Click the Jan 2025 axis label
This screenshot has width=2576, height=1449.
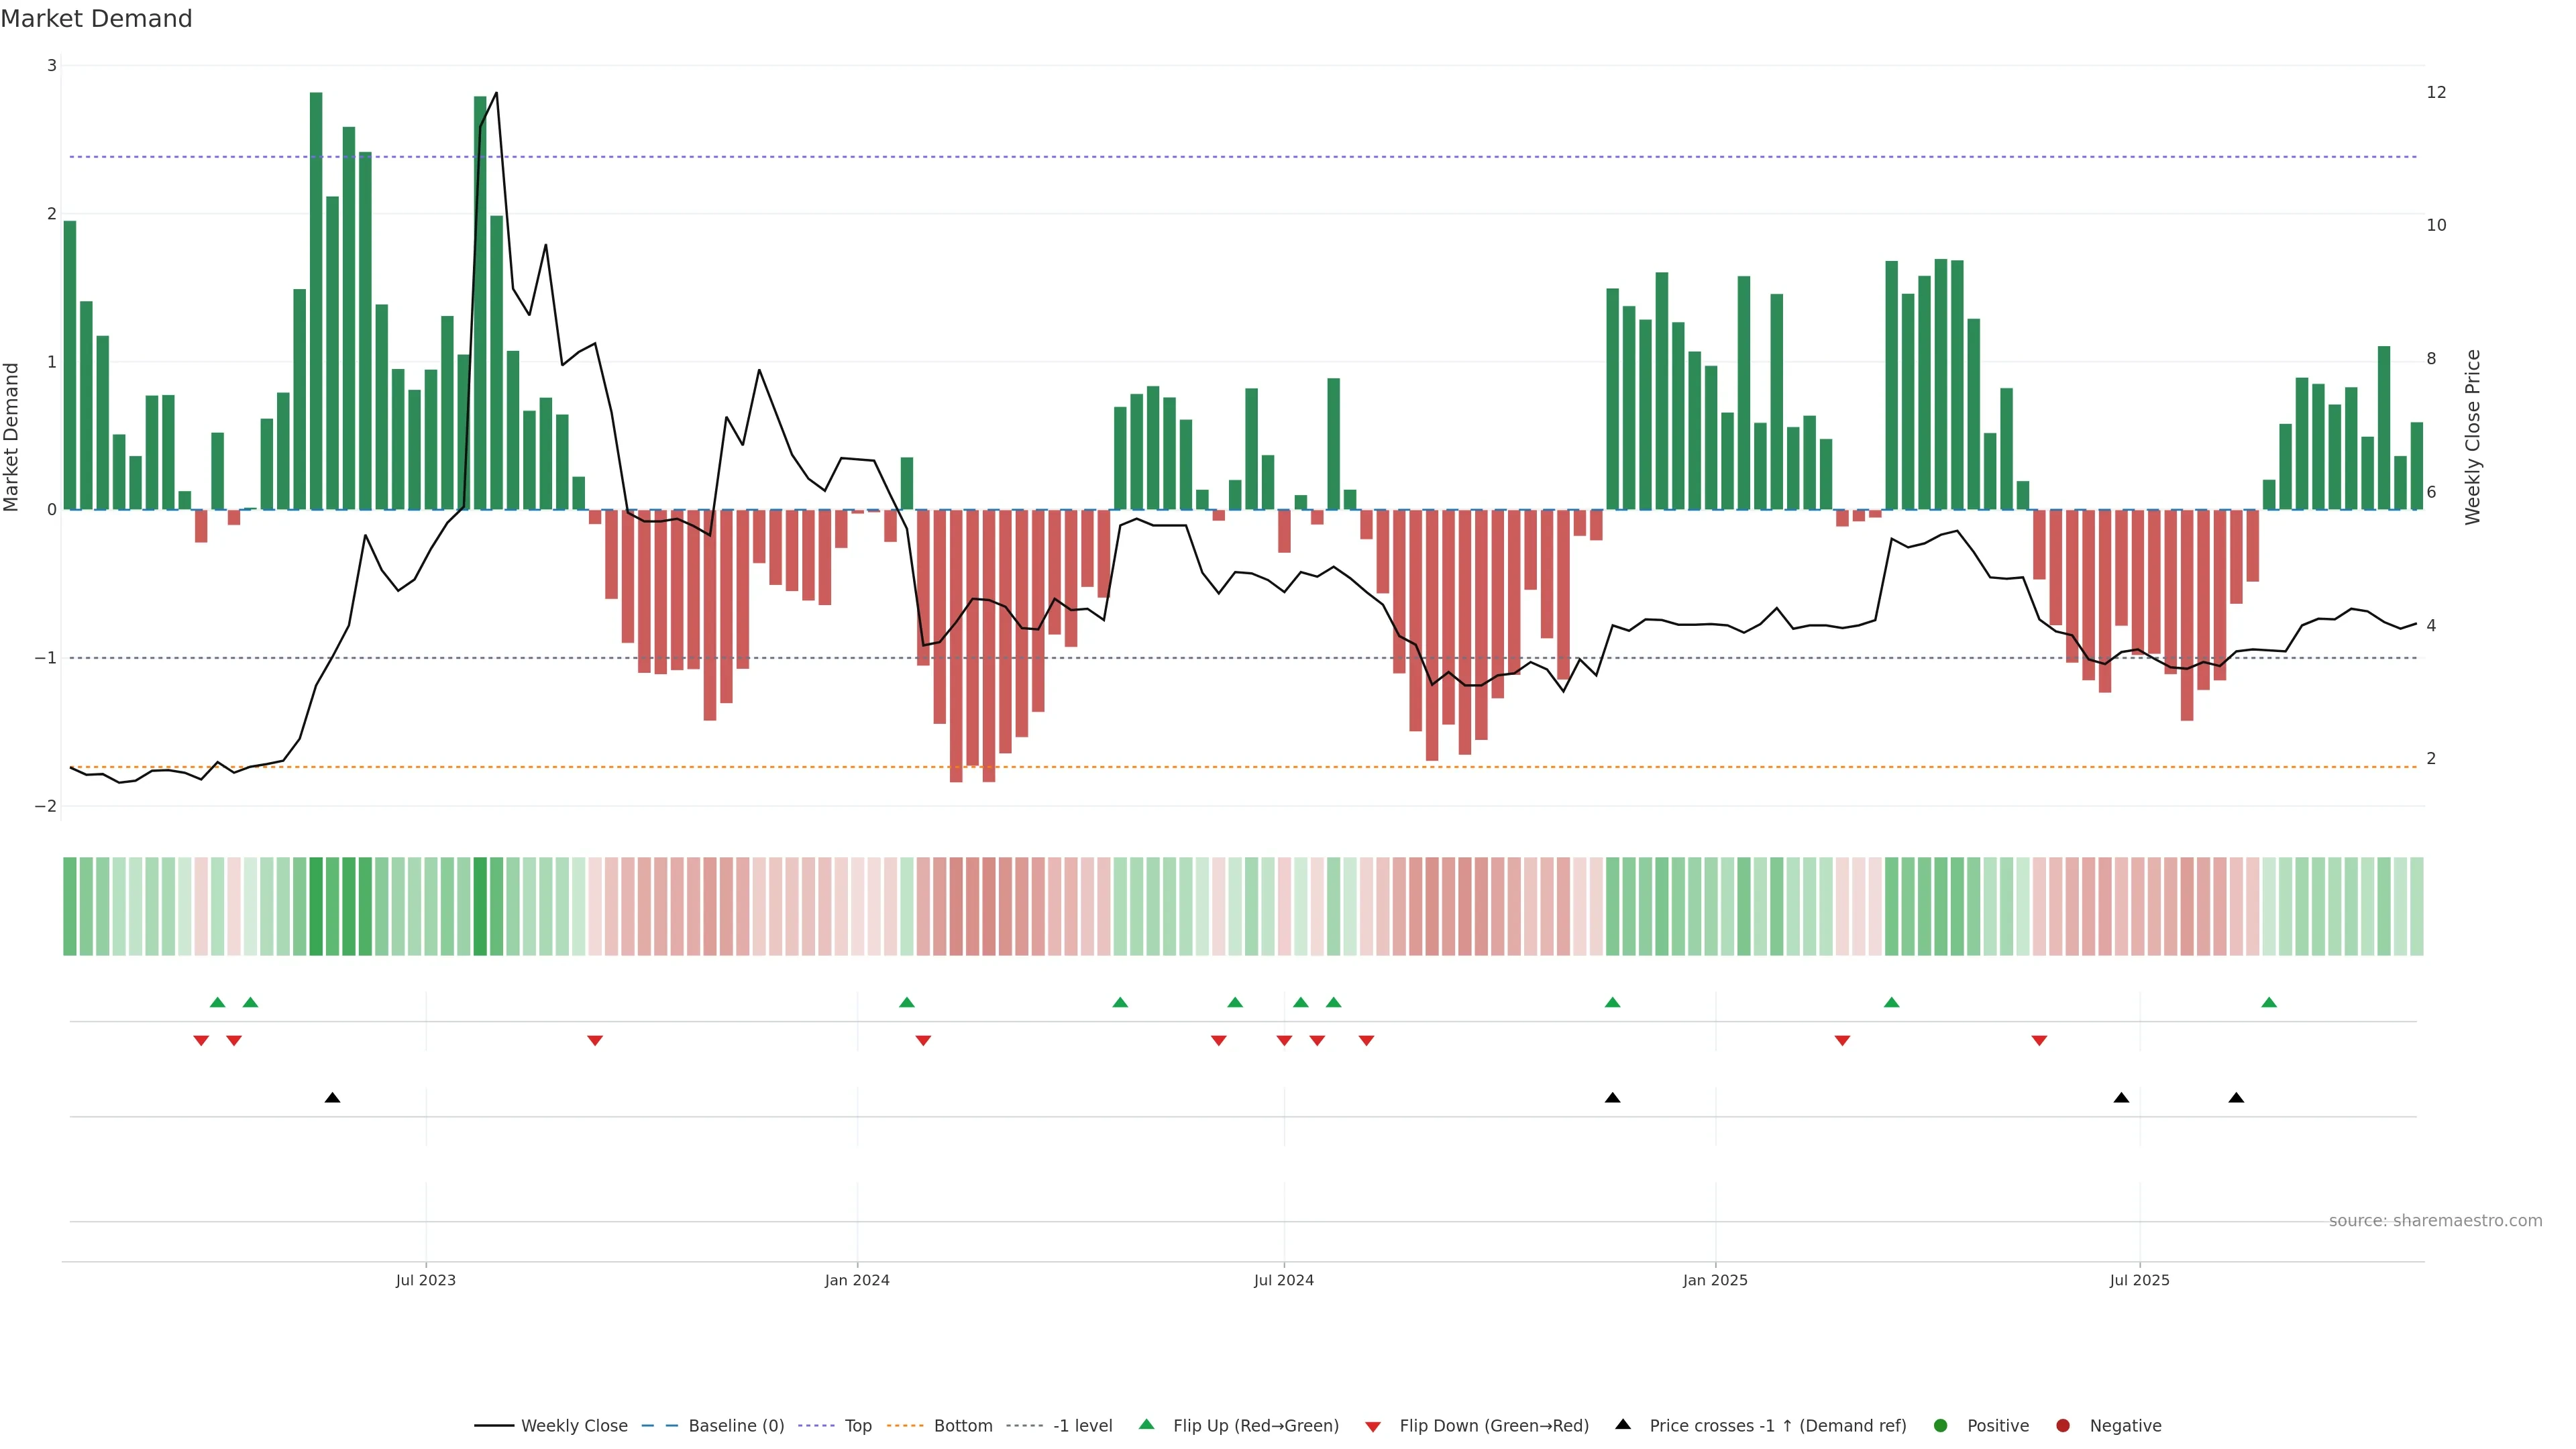1715,1281
